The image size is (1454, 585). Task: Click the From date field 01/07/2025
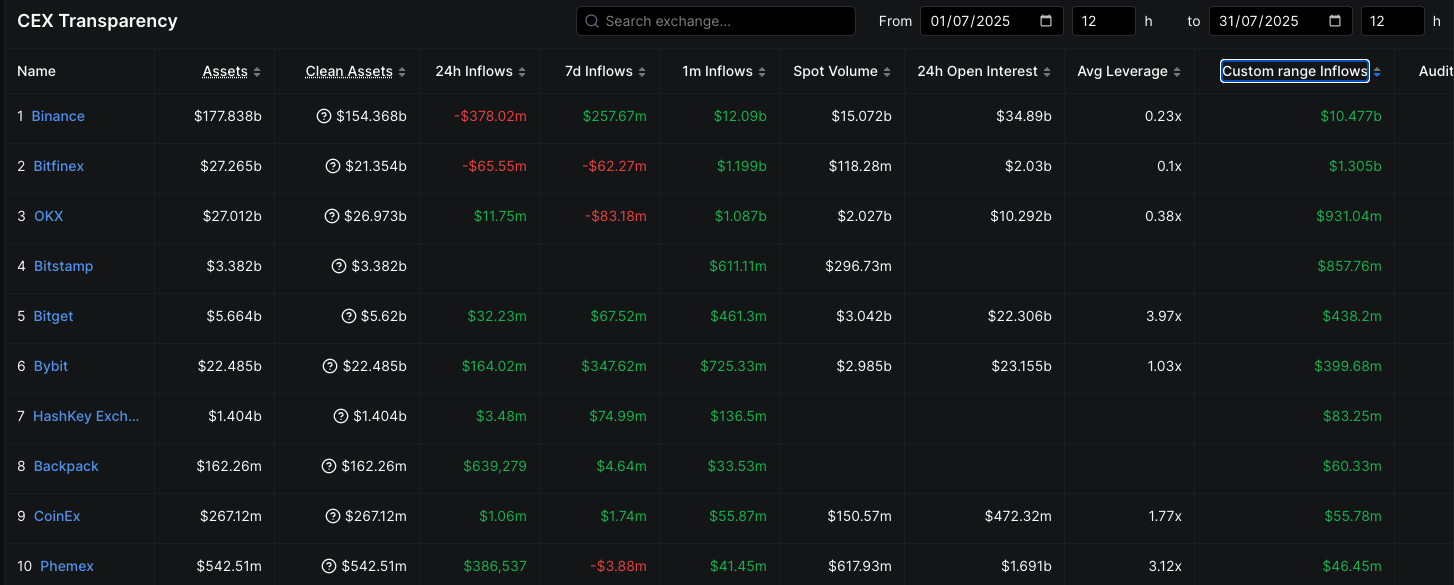992,21
